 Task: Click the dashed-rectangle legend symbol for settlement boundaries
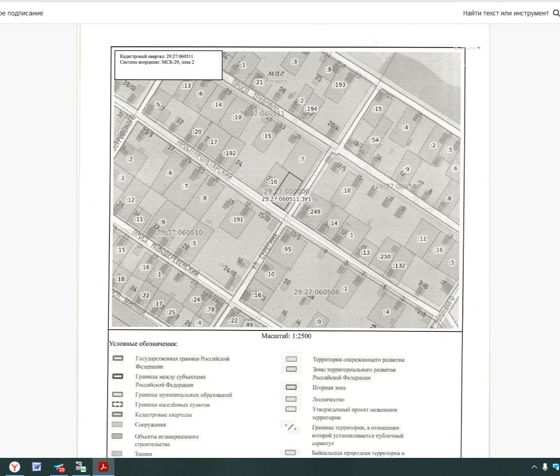[x=118, y=404]
